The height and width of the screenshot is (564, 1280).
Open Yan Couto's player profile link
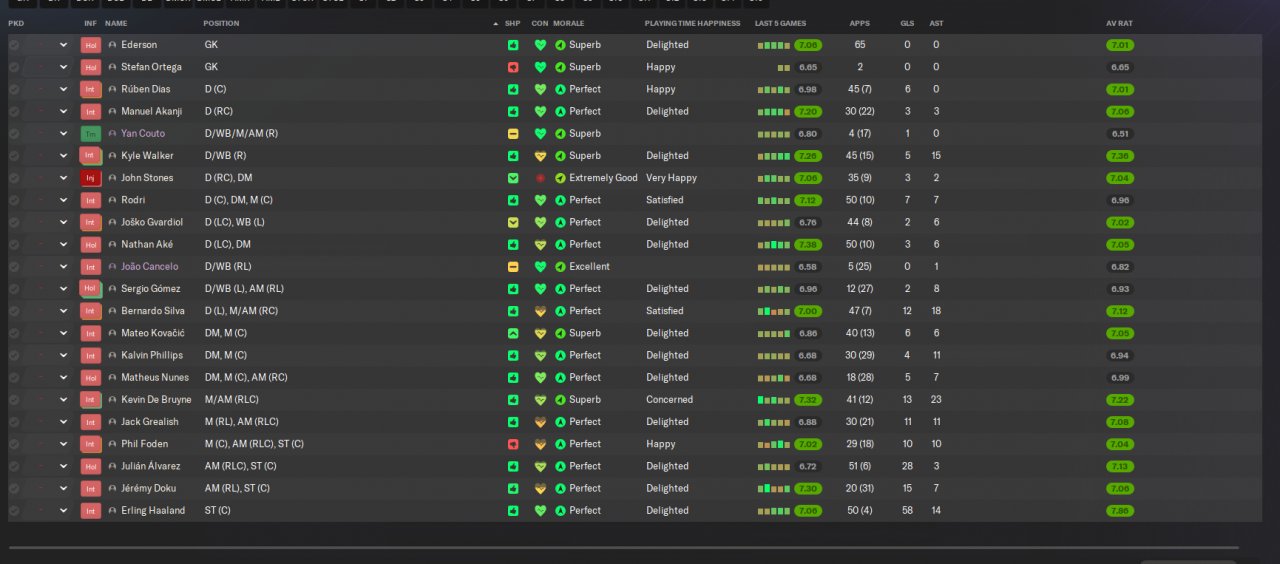(143, 134)
